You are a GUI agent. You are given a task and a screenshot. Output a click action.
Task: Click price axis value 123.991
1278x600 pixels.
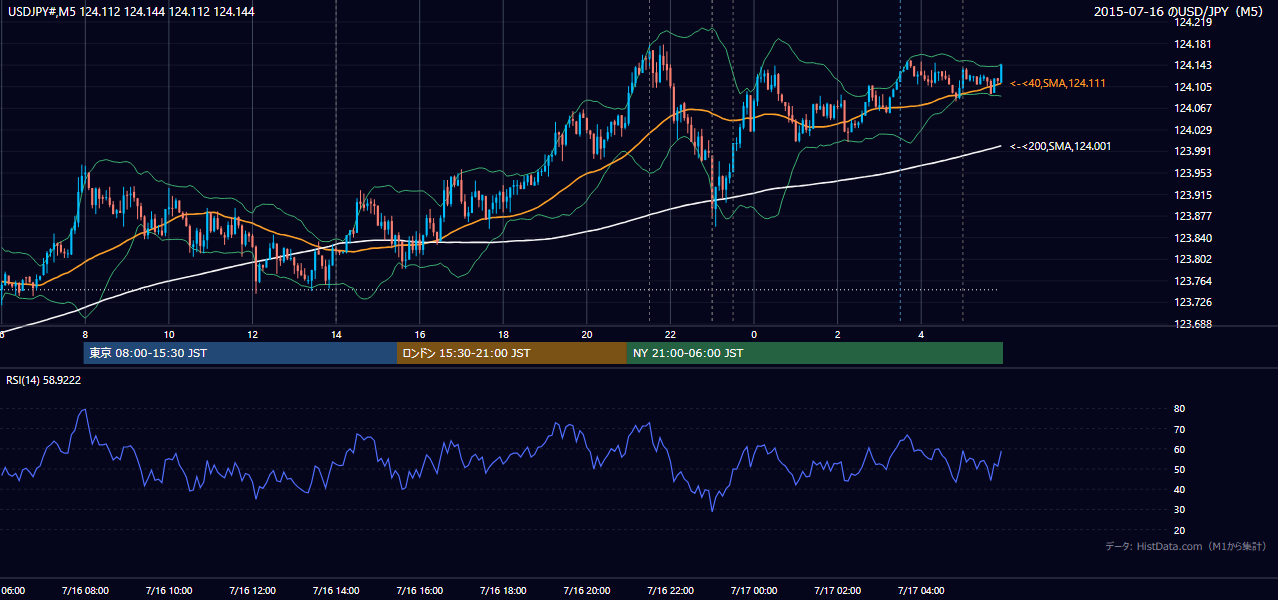point(1193,152)
